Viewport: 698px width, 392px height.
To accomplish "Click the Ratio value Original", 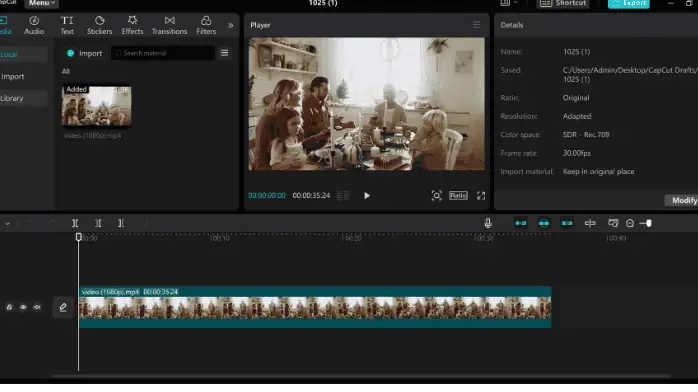I will pyautogui.click(x=576, y=98).
